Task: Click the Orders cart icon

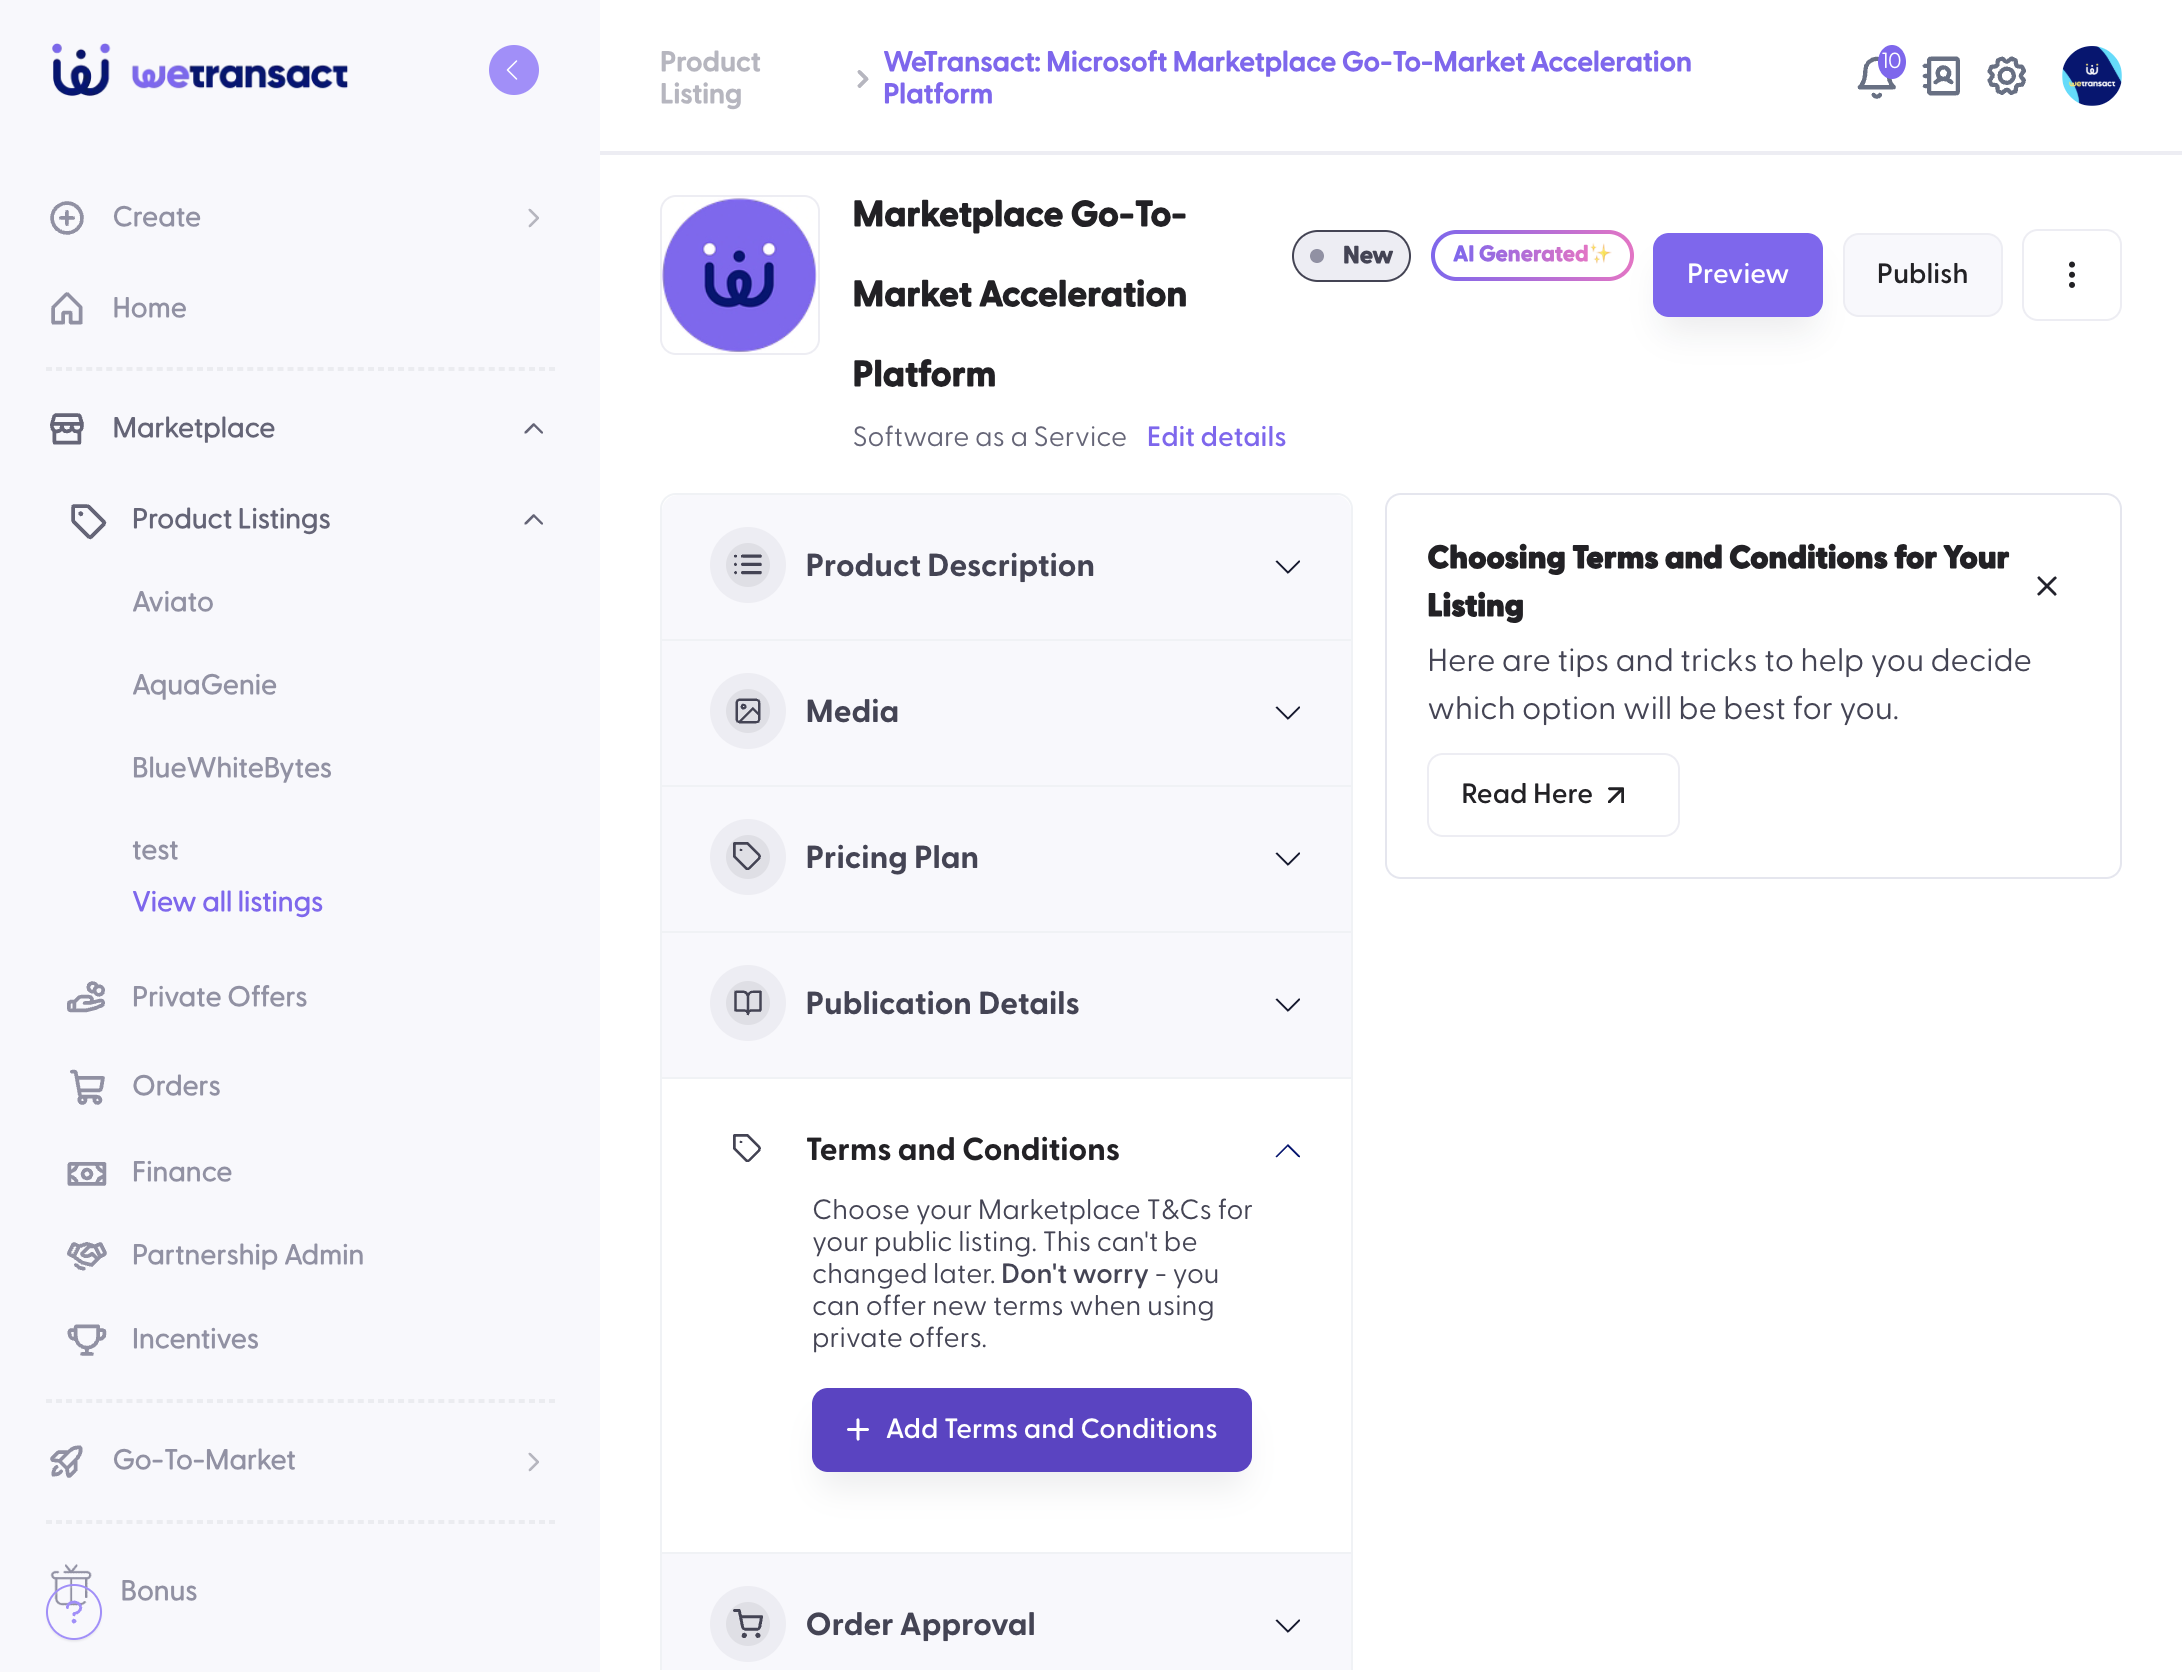Action: [x=87, y=1086]
